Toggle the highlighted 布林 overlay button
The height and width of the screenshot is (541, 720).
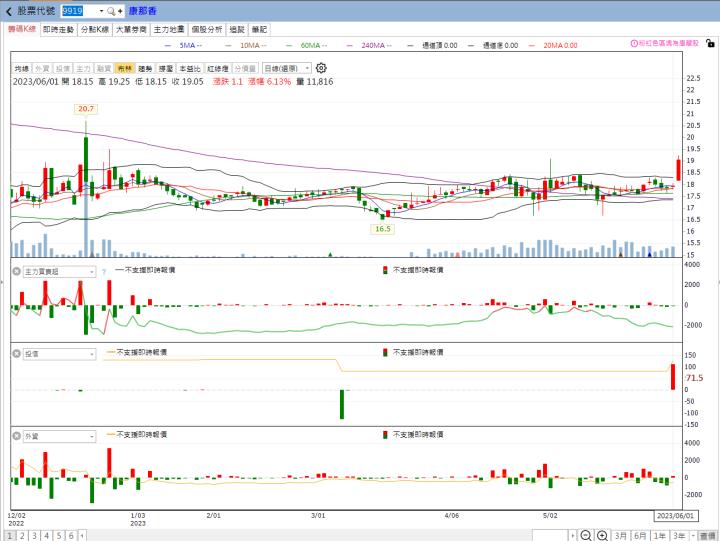pyautogui.click(x=124, y=68)
